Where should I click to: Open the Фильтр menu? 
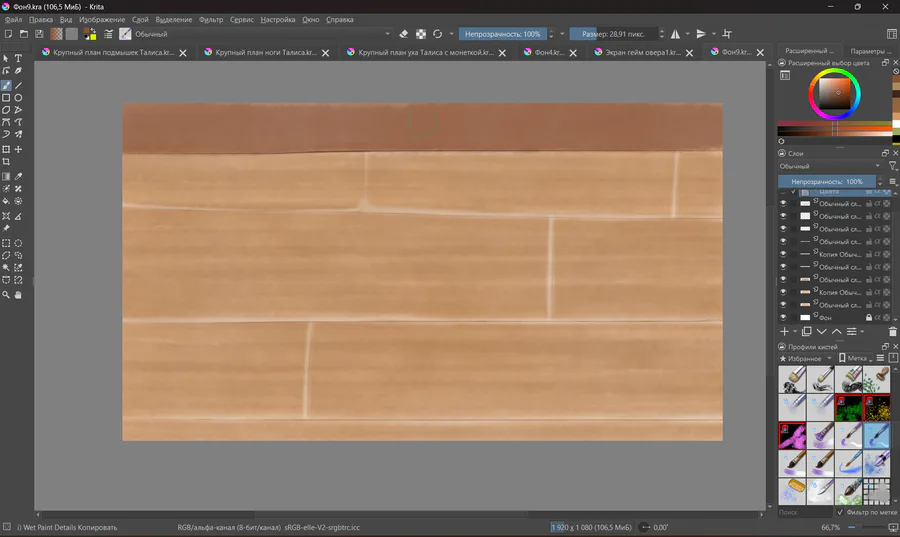click(211, 20)
